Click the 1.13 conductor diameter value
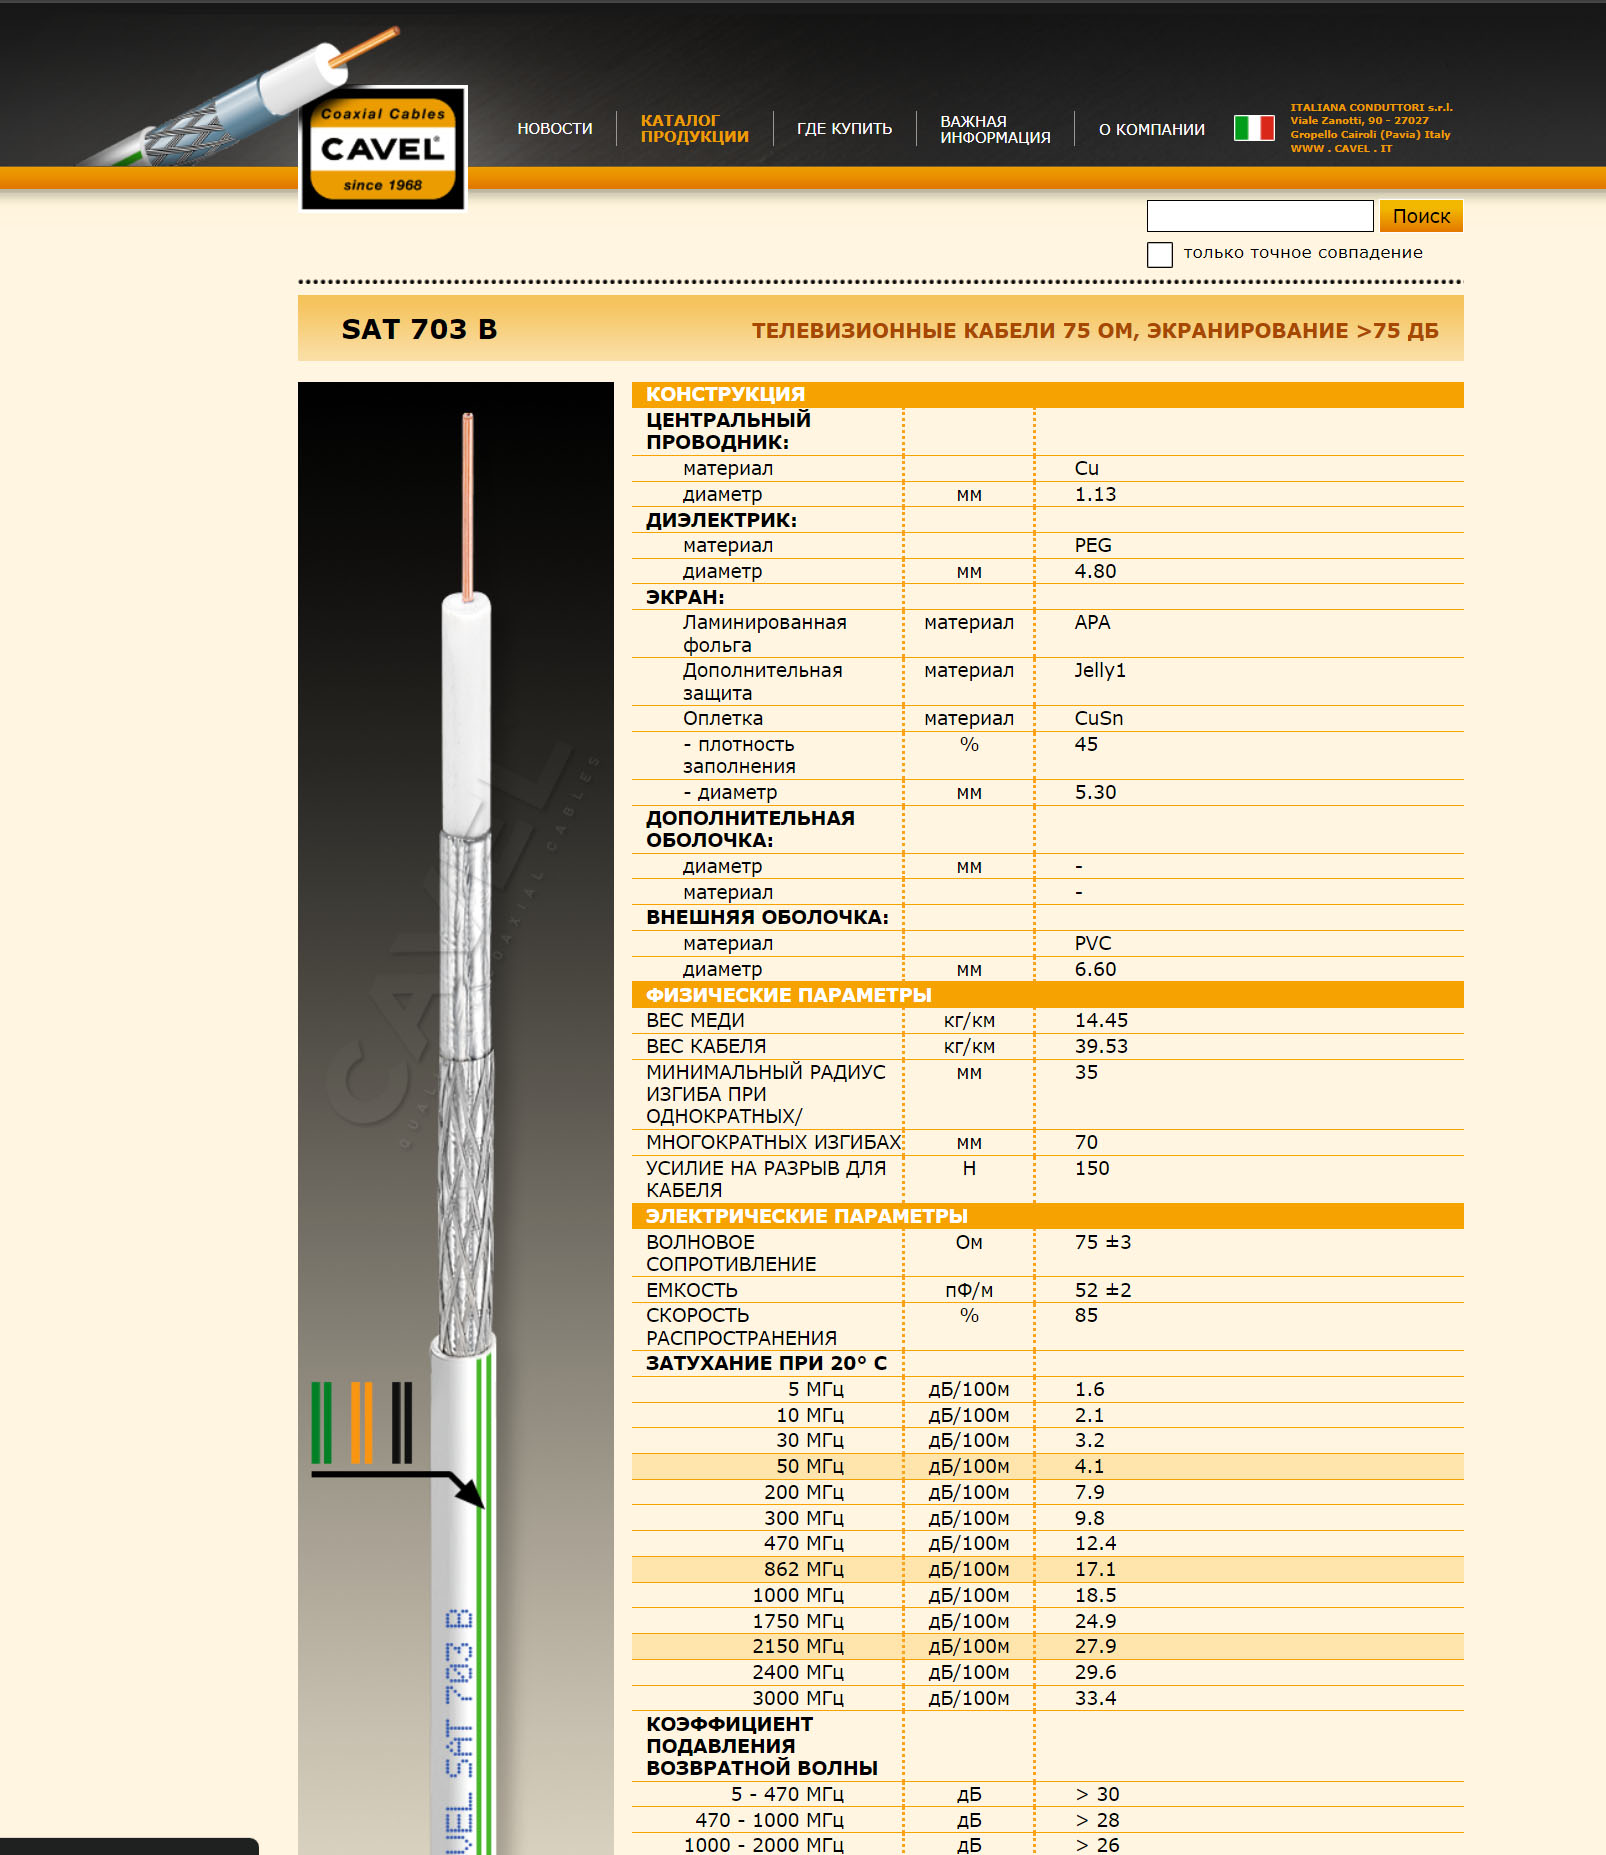 pyautogui.click(x=1095, y=494)
